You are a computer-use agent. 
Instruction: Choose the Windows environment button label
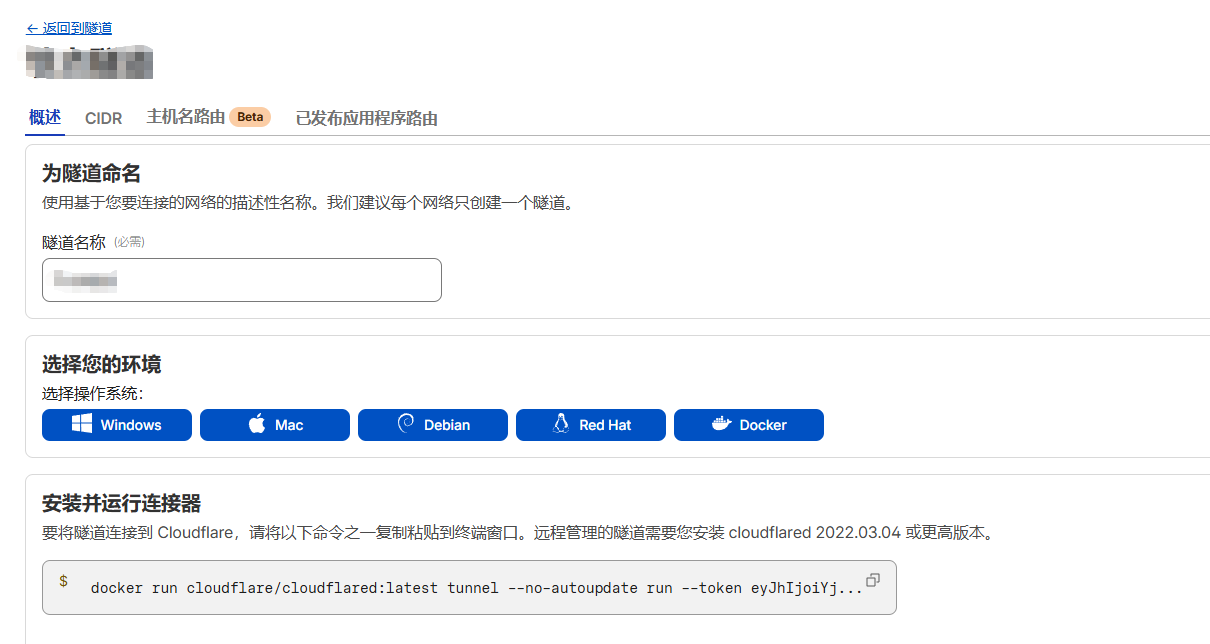pyautogui.click(x=131, y=425)
